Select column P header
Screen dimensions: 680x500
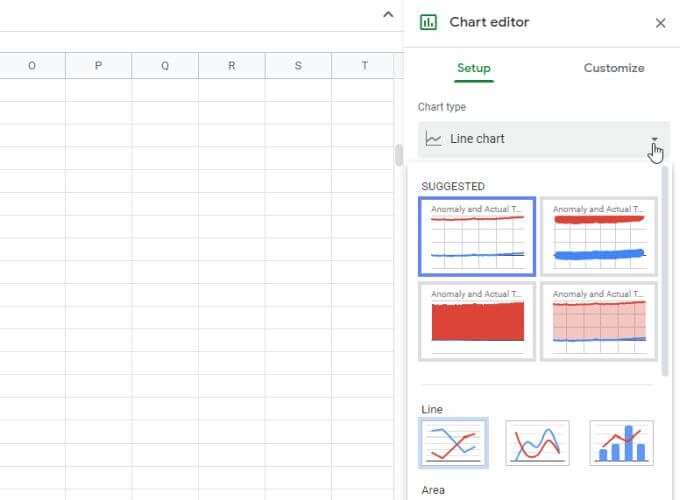click(x=98, y=66)
